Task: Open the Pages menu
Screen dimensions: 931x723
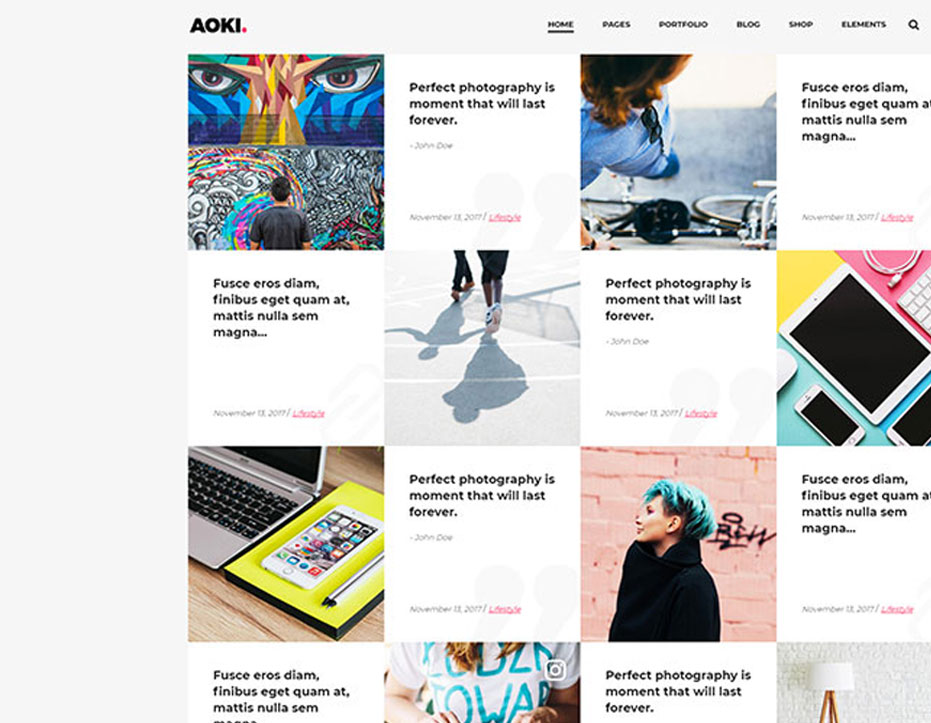Action: coord(616,24)
